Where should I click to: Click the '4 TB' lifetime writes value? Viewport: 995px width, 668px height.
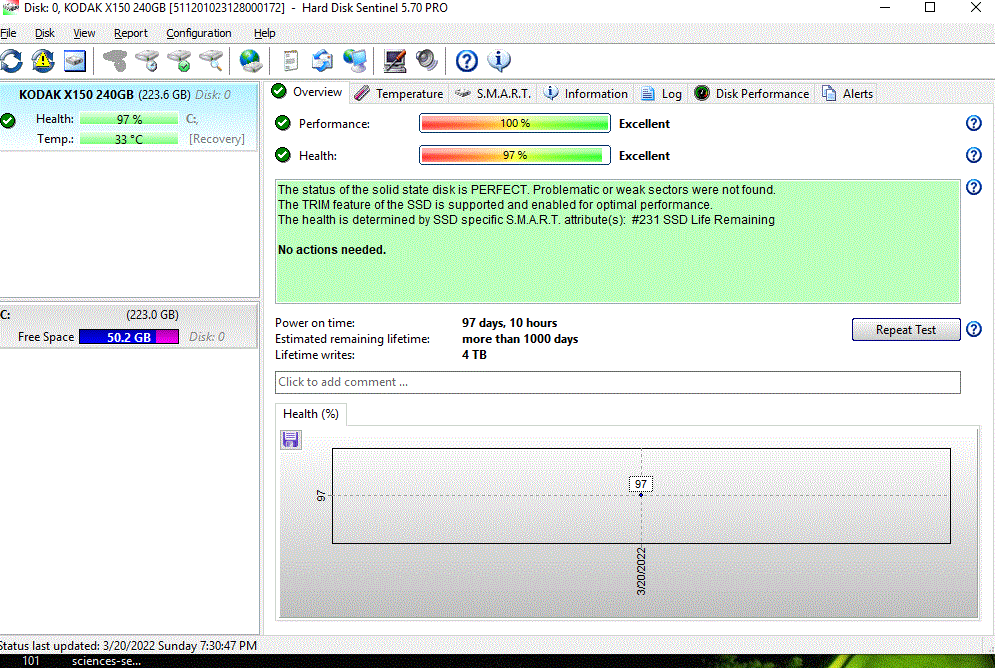point(474,355)
